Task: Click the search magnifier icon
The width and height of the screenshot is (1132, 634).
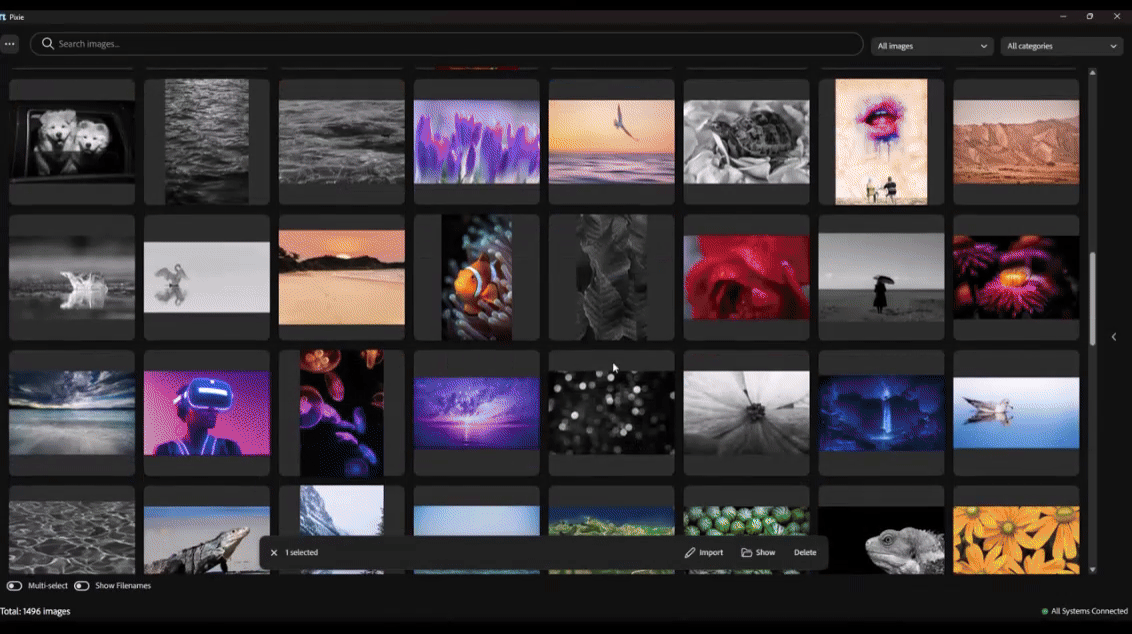Action: coord(47,44)
